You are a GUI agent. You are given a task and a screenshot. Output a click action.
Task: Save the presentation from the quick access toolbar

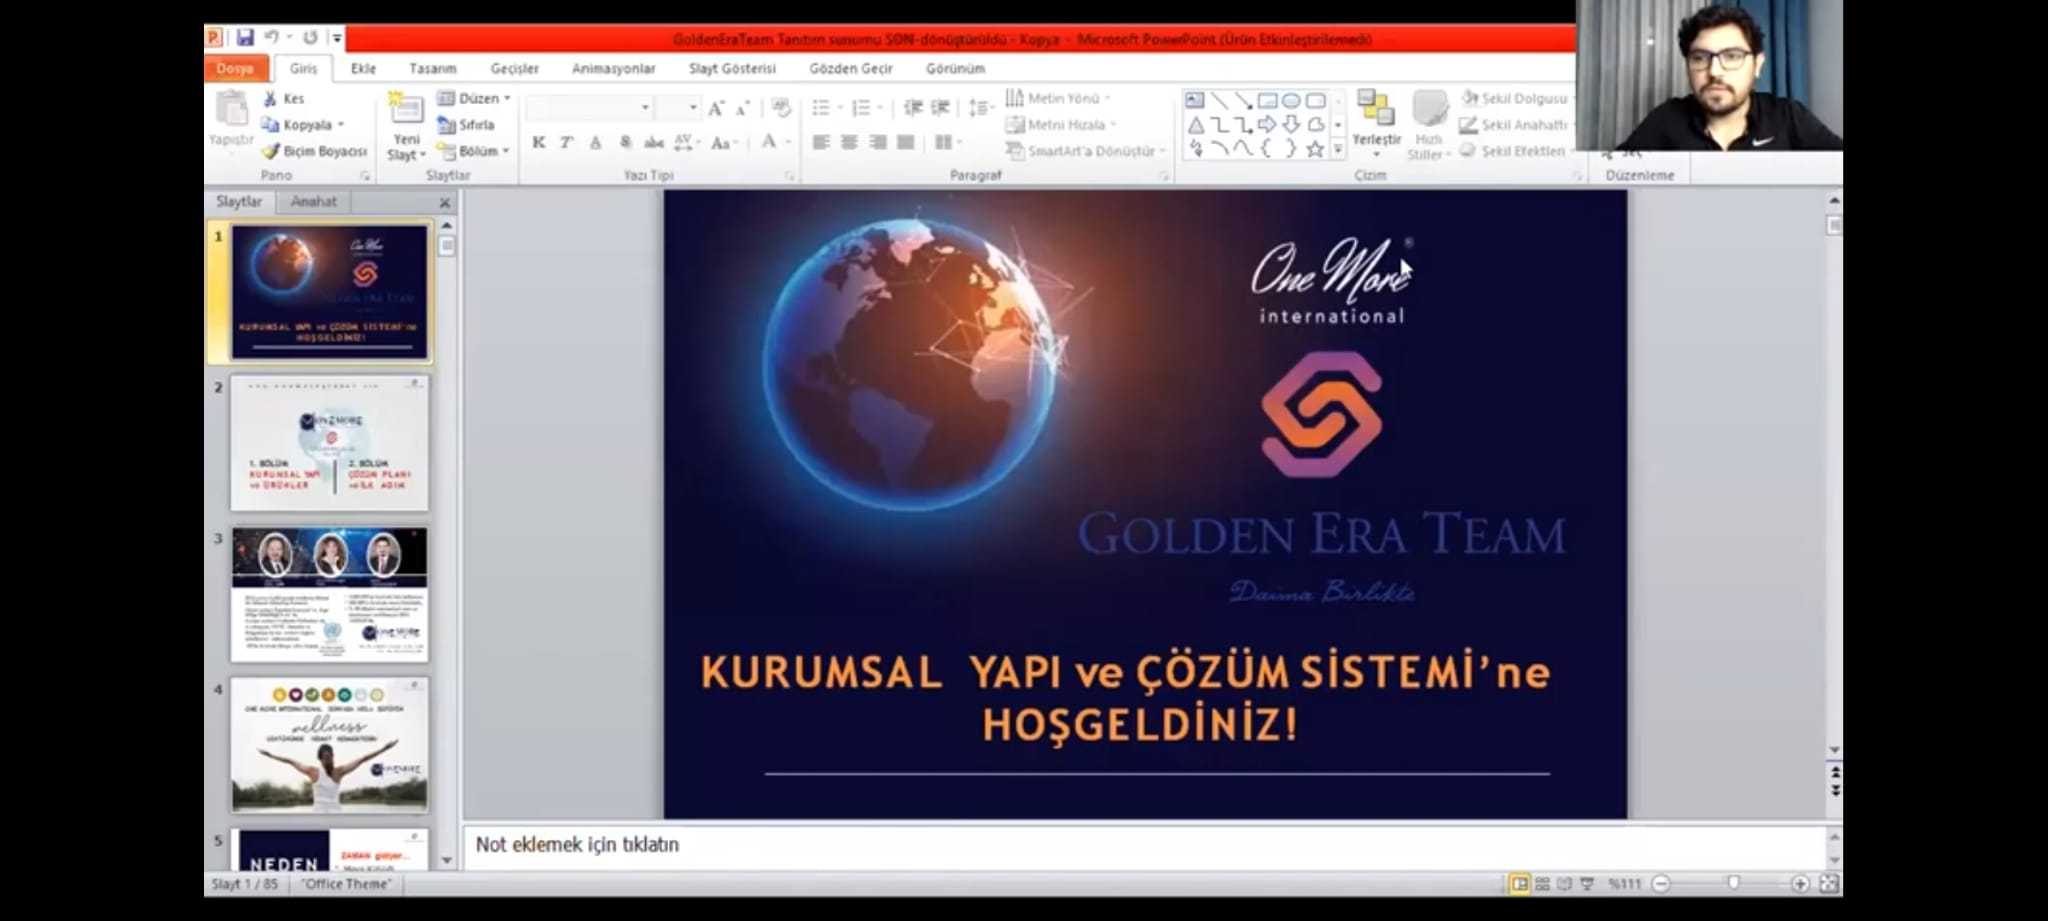click(x=245, y=38)
